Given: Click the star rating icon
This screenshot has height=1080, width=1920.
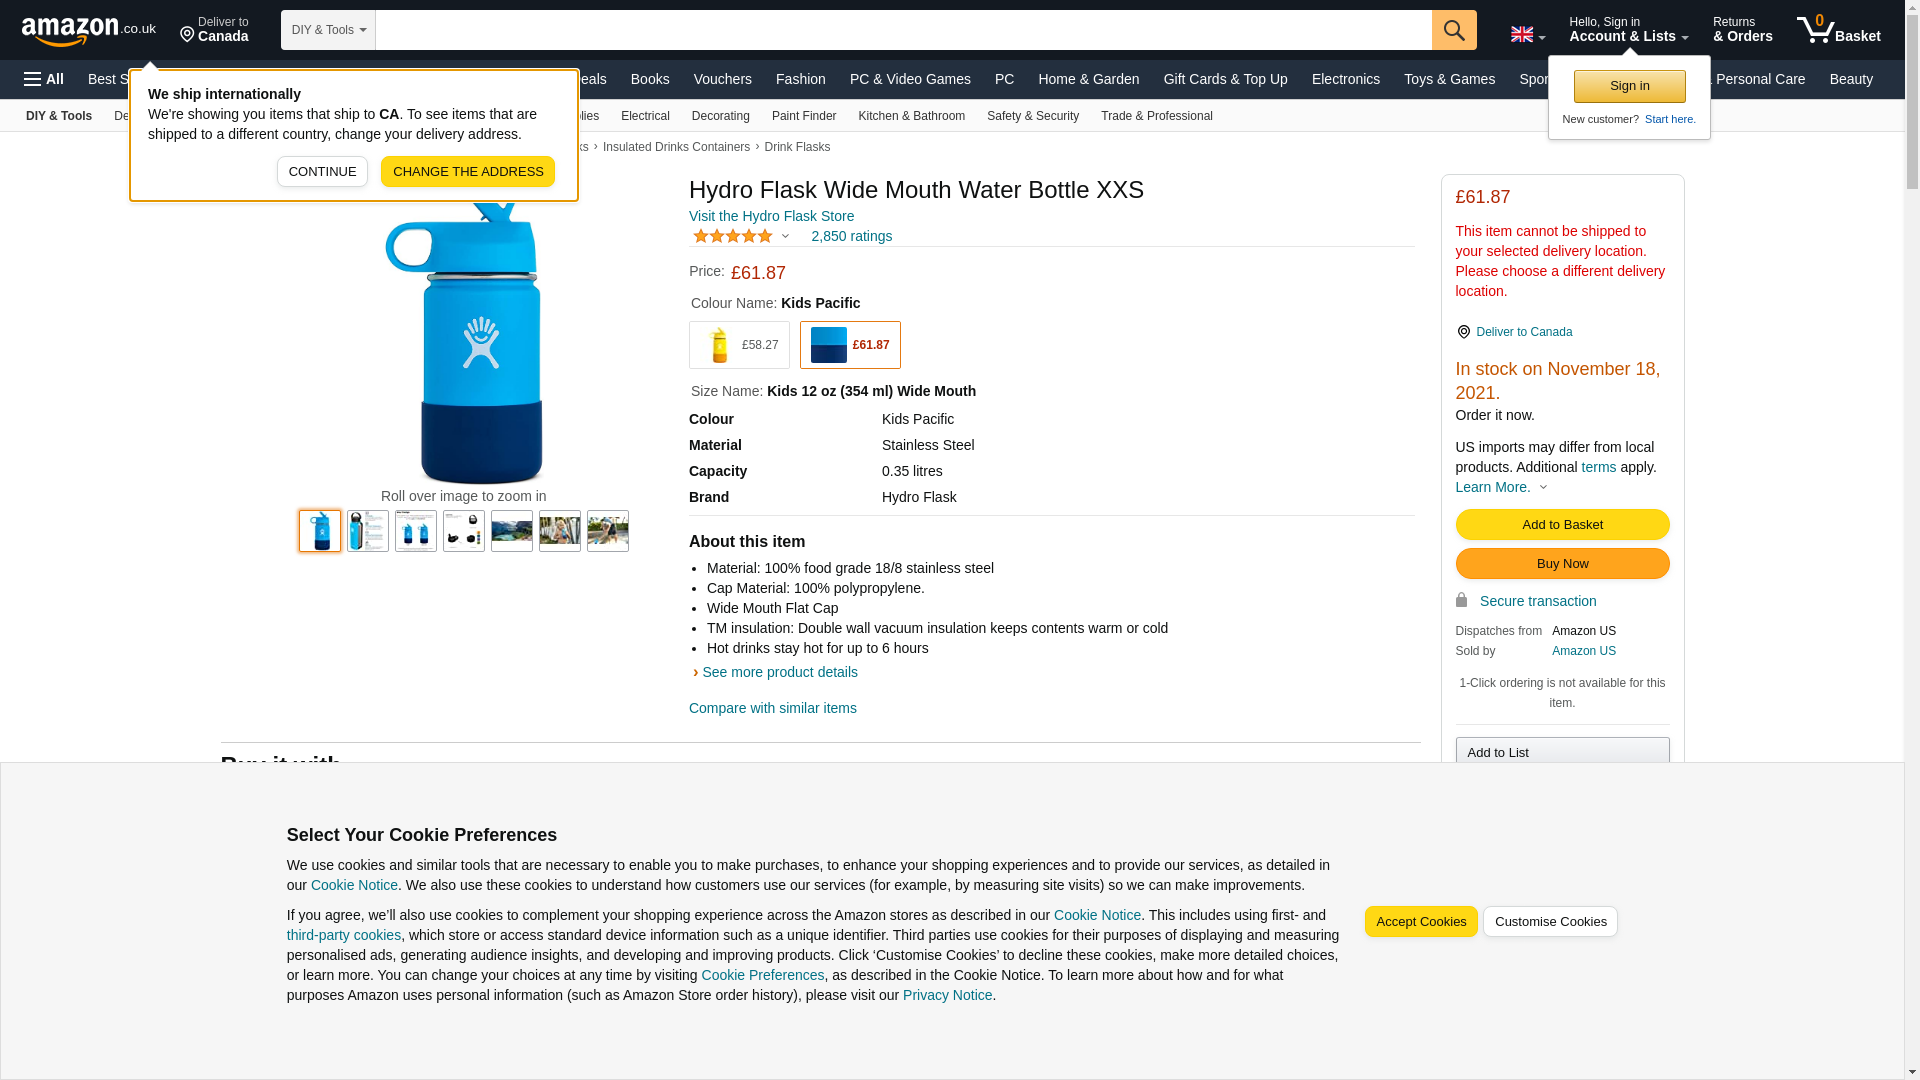Looking at the screenshot, I should point(733,237).
